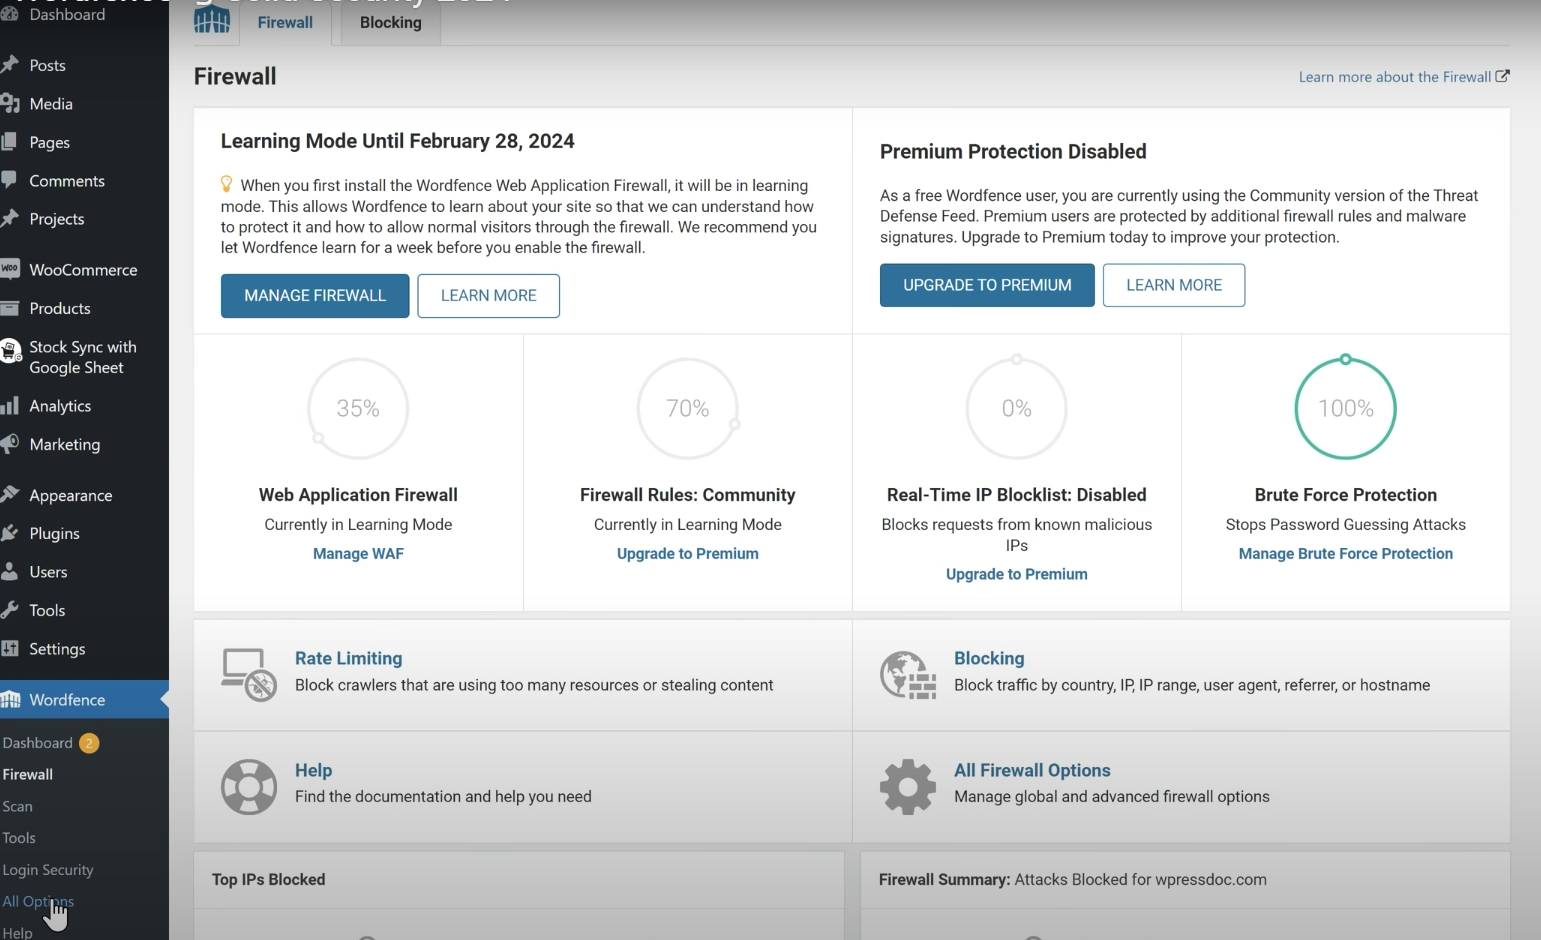Open Scan in the Wordfence submenu
Viewport: 1541px width, 940px height.
point(18,806)
